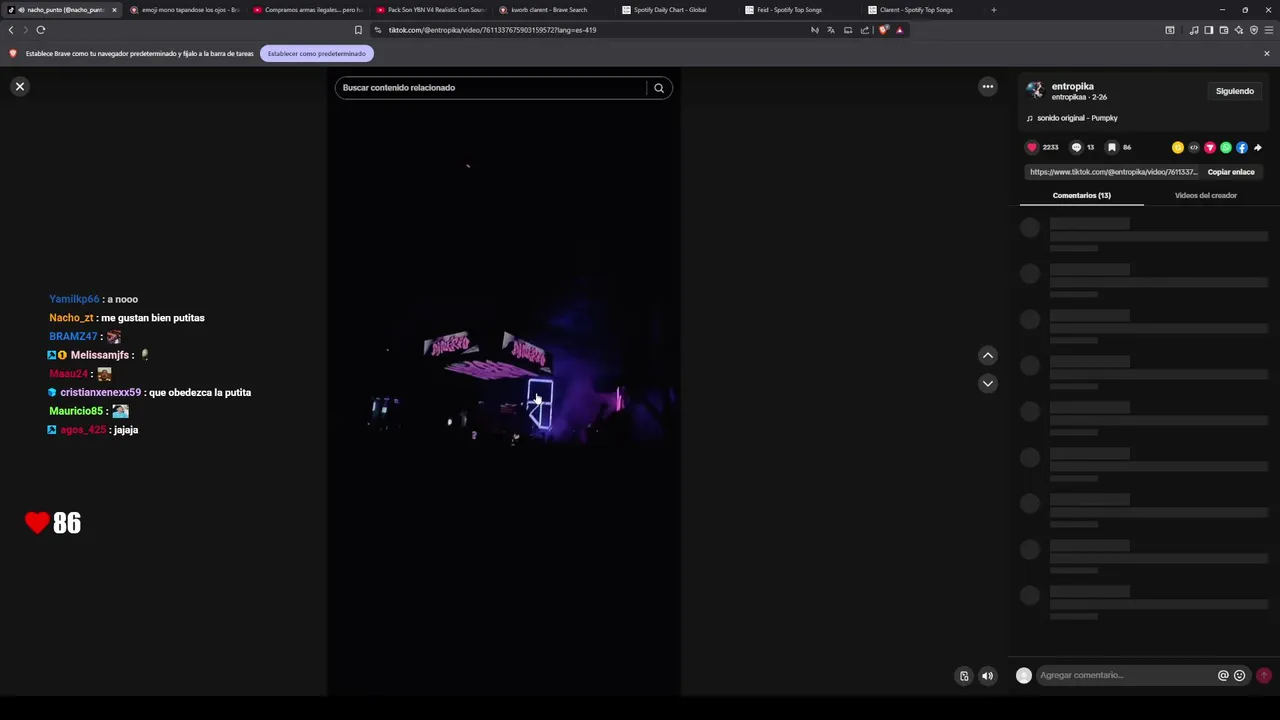Viewport: 1280px width, 720px height.
Task: Close the TikTok video viewer
Action: coord(19,87)
